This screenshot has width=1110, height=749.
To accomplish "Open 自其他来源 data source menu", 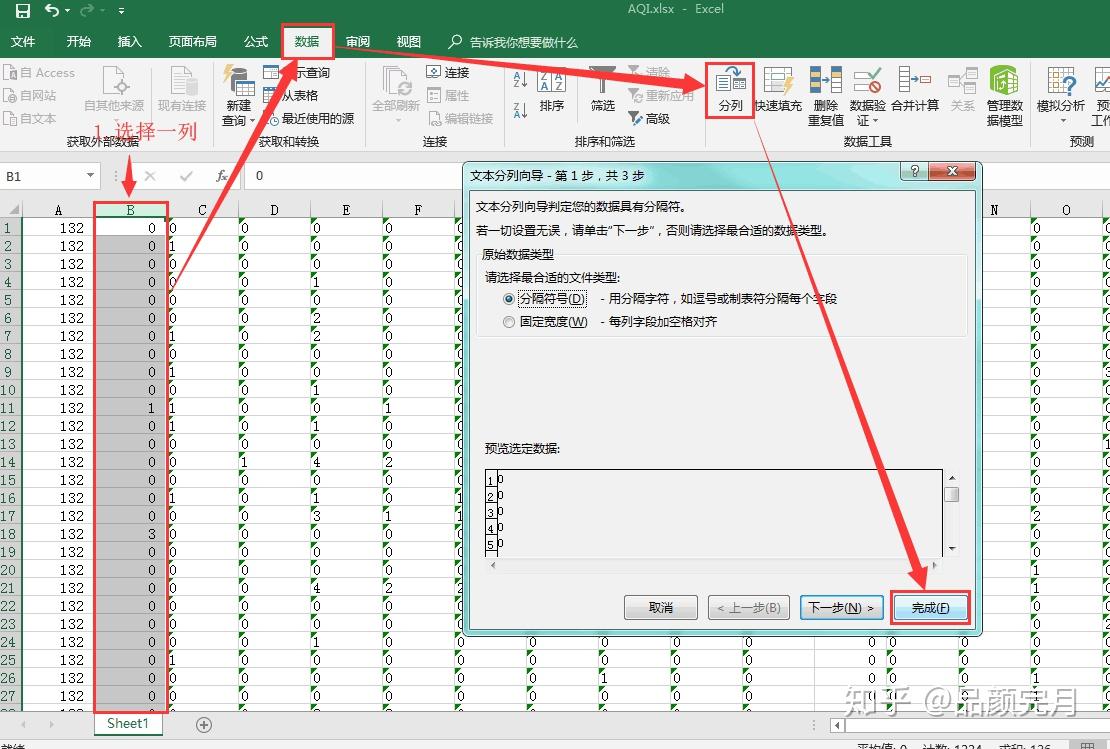I will click(x=114, y=89).
